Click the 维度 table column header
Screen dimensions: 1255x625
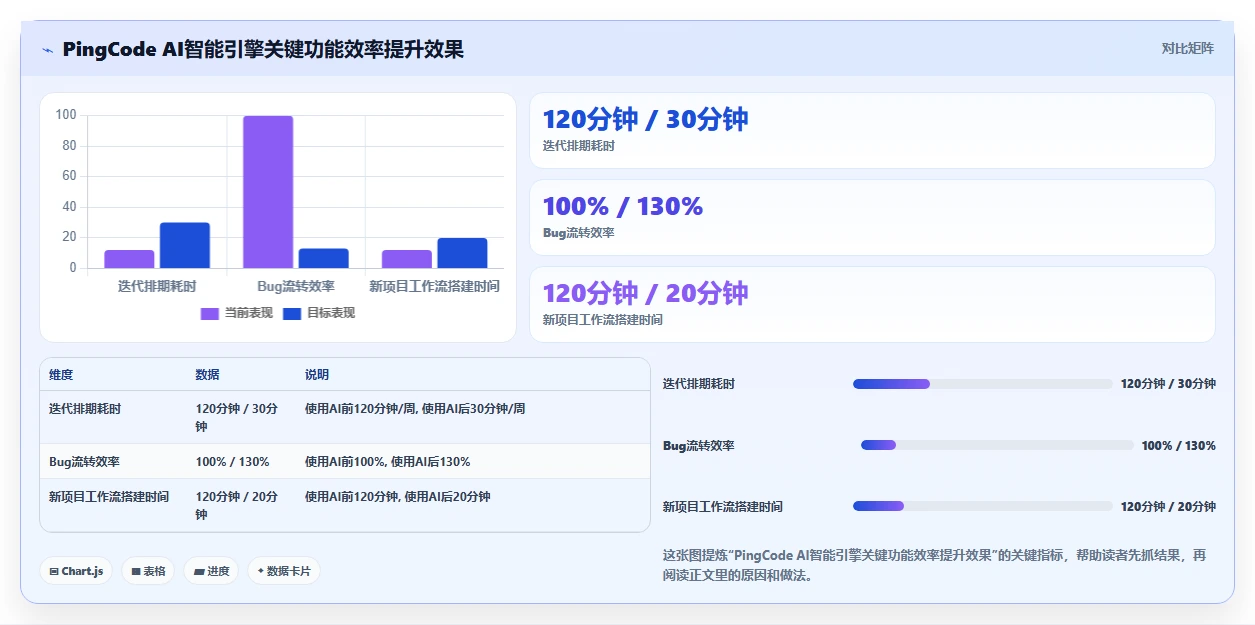click(x=61, y=375)
